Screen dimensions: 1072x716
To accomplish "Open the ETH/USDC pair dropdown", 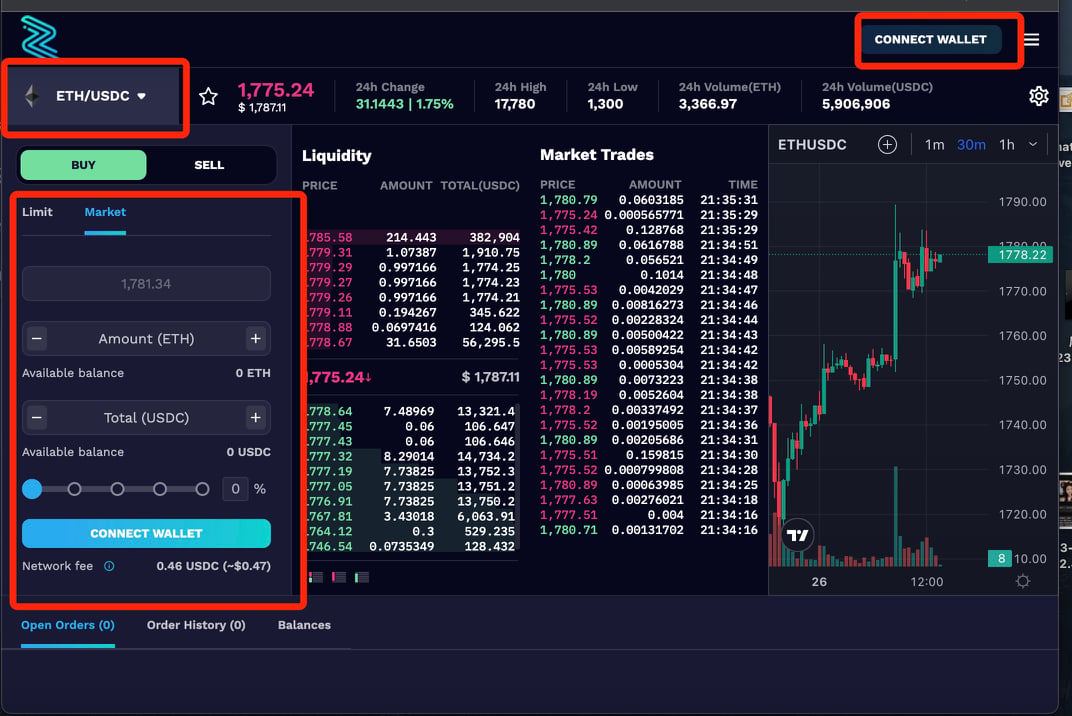I will 95,96.
